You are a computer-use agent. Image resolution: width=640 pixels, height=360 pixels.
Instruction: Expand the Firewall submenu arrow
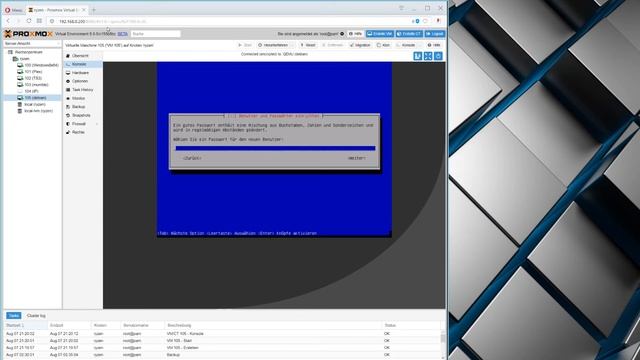tap(97, 124)
